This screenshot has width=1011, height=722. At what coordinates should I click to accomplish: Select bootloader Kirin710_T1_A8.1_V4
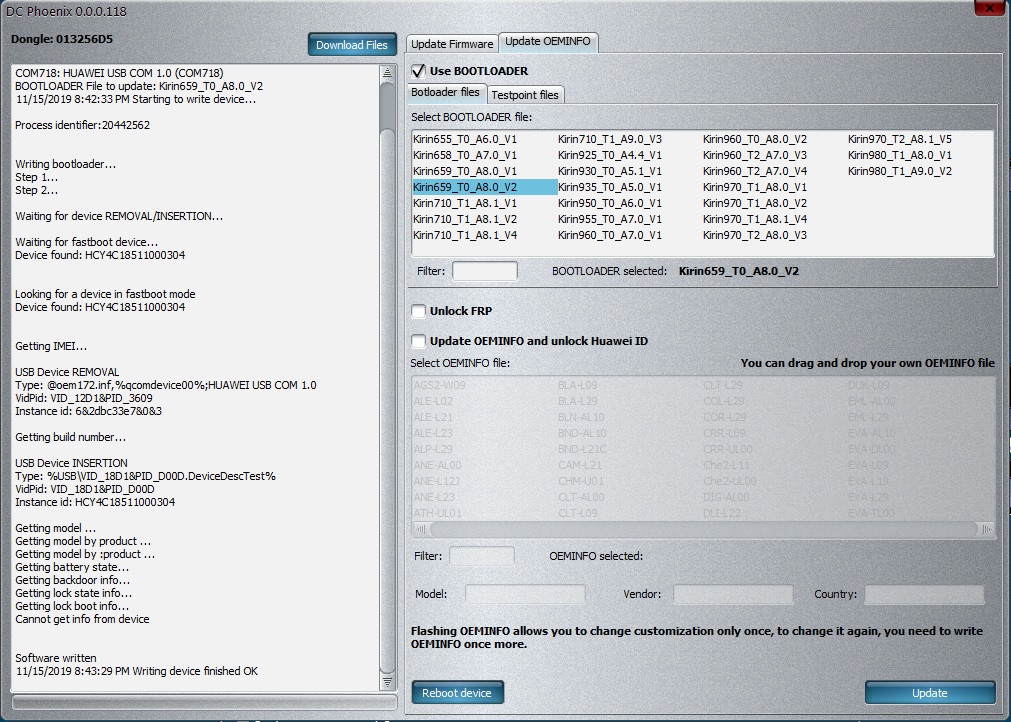click(465, 235)
